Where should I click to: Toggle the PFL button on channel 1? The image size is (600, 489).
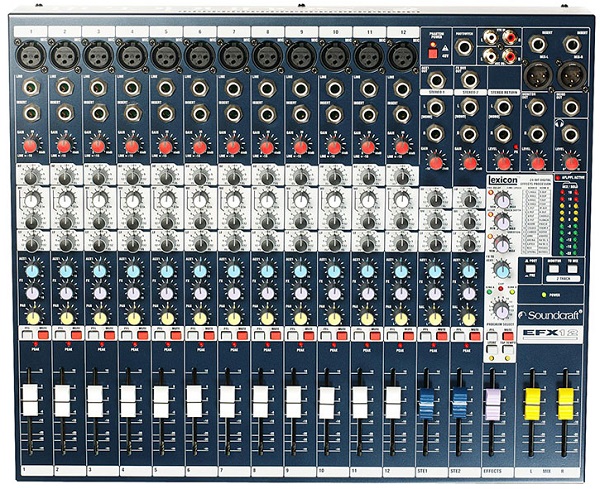click(x=26, y=336)
